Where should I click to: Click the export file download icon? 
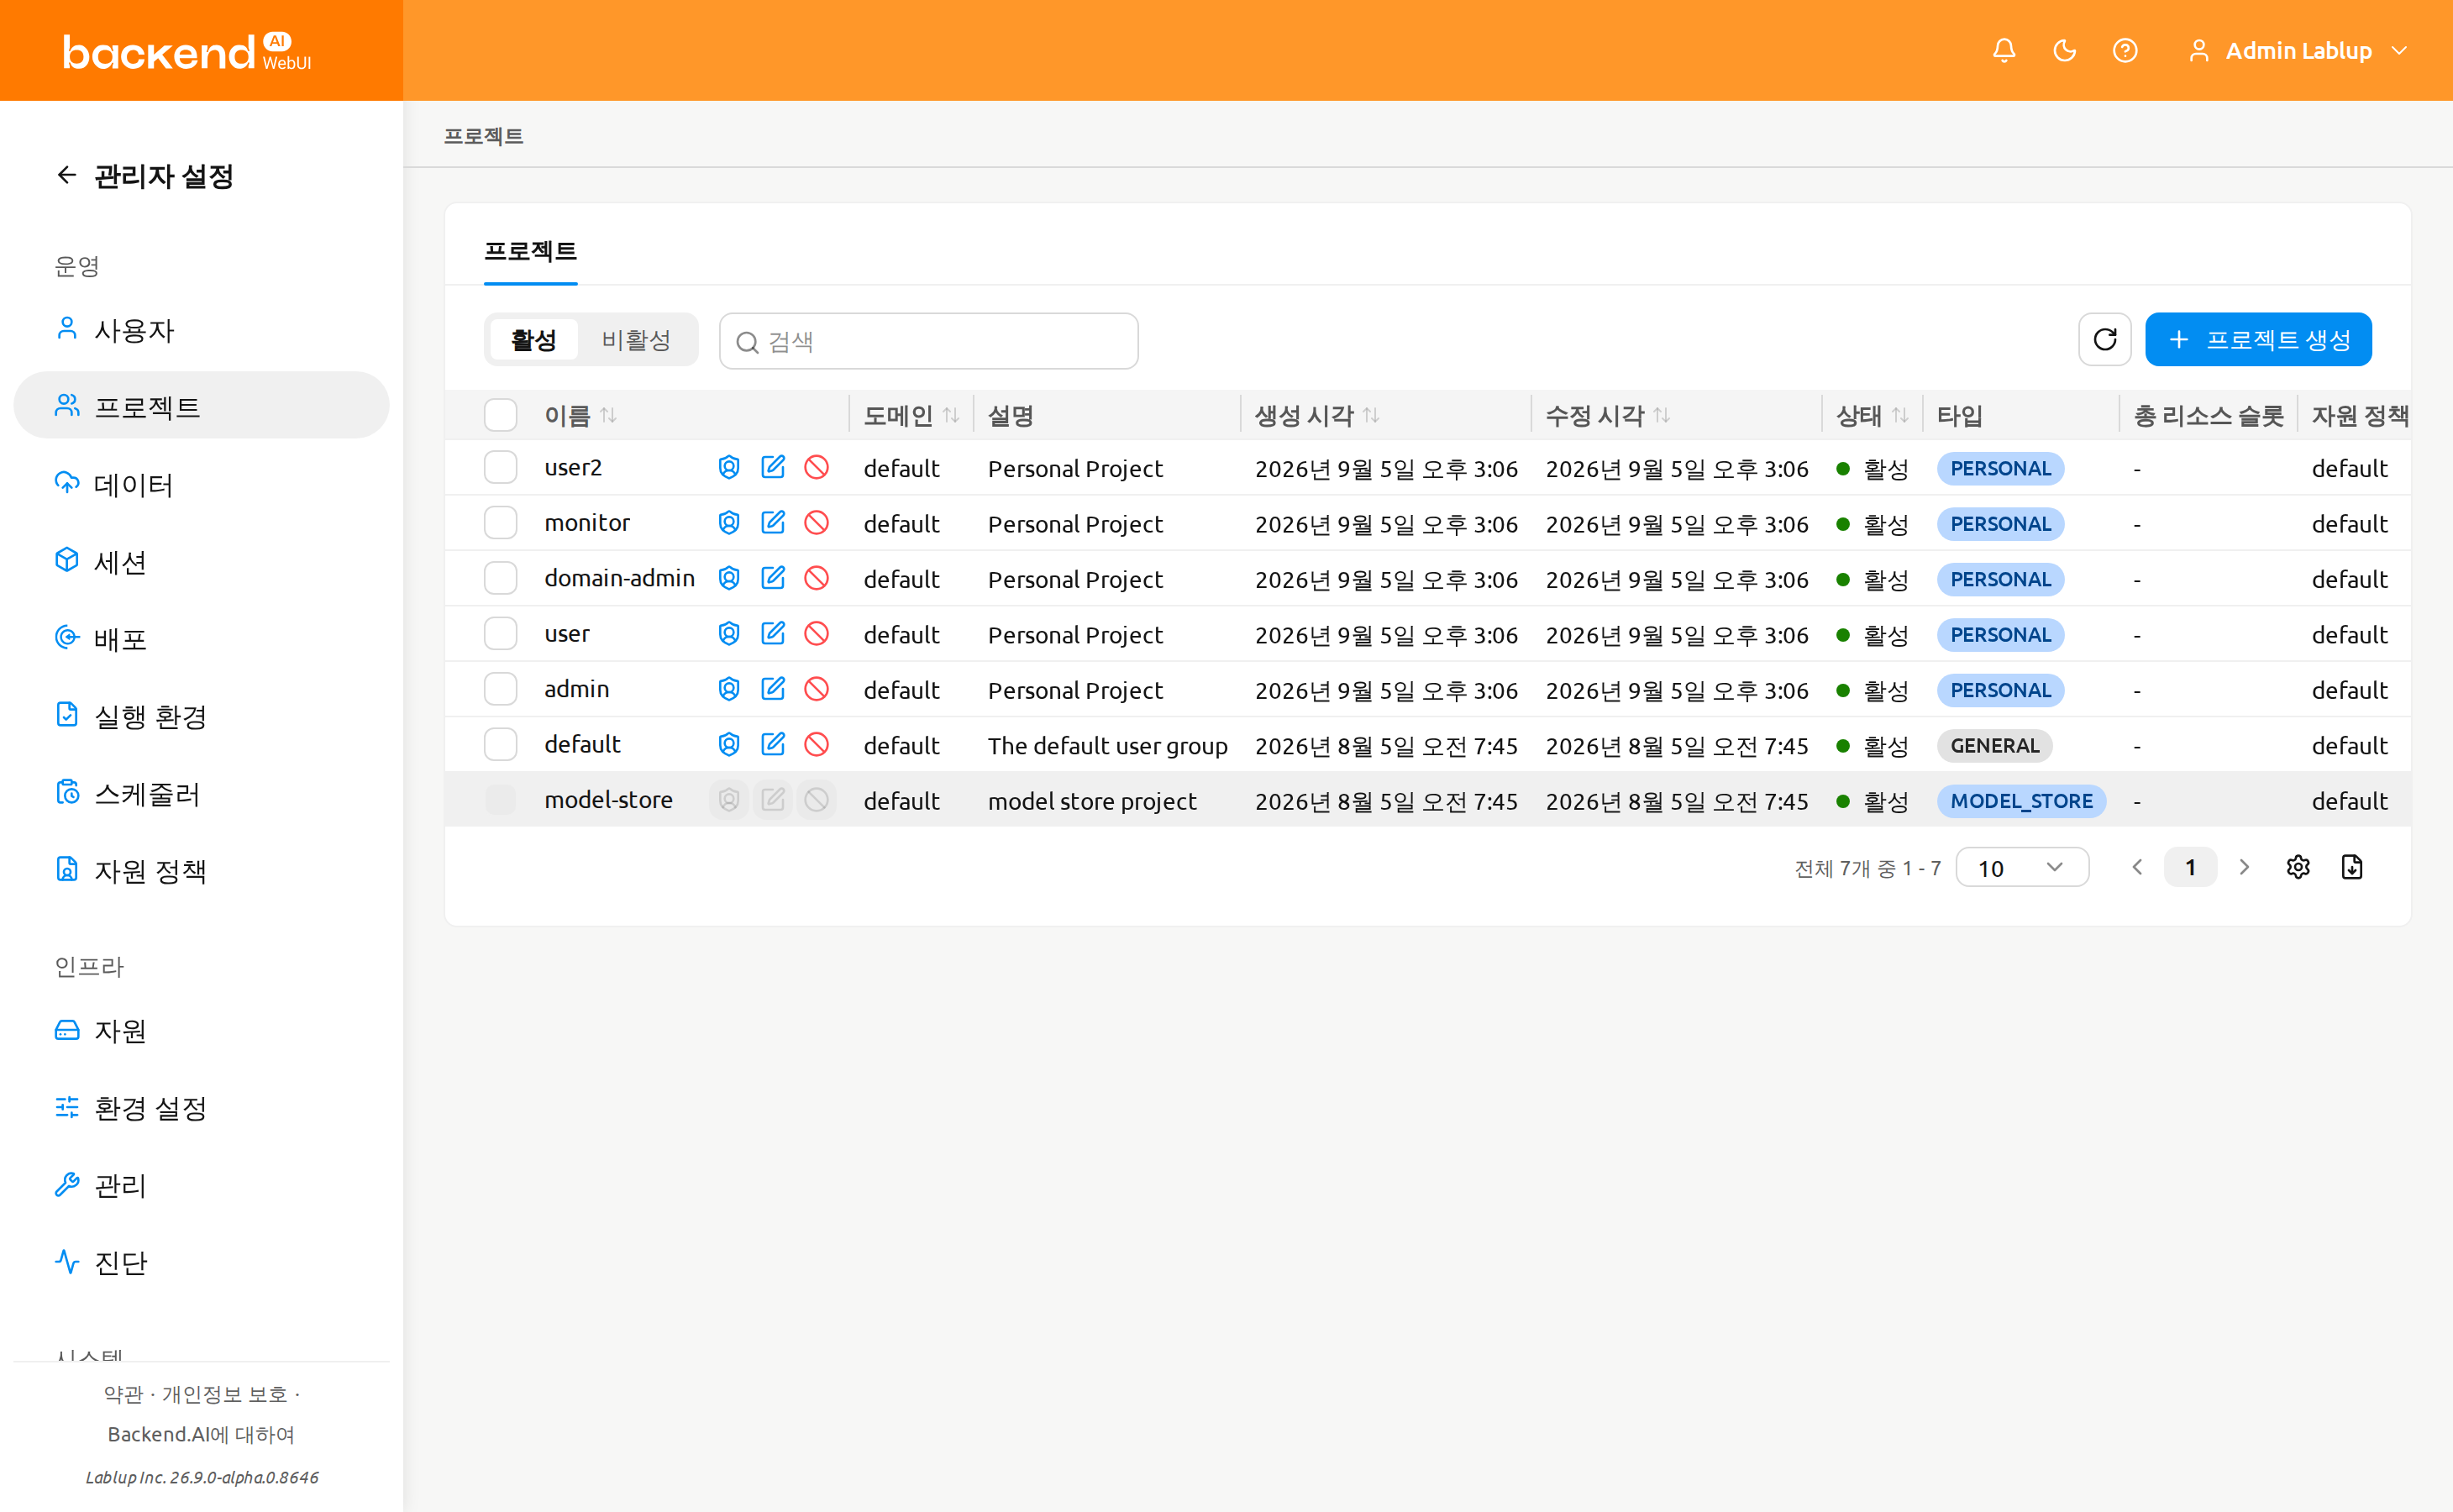pyautogui.click(x=2352, y=867)
